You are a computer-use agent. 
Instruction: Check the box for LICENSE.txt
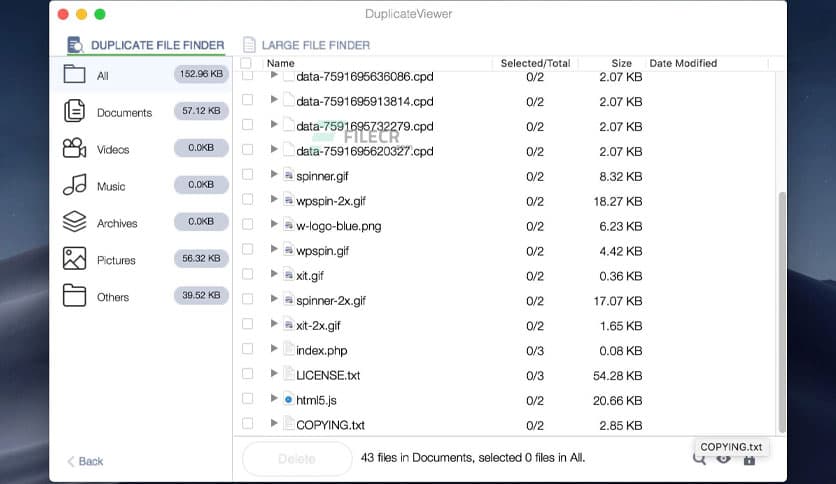(x=247, y=374)
